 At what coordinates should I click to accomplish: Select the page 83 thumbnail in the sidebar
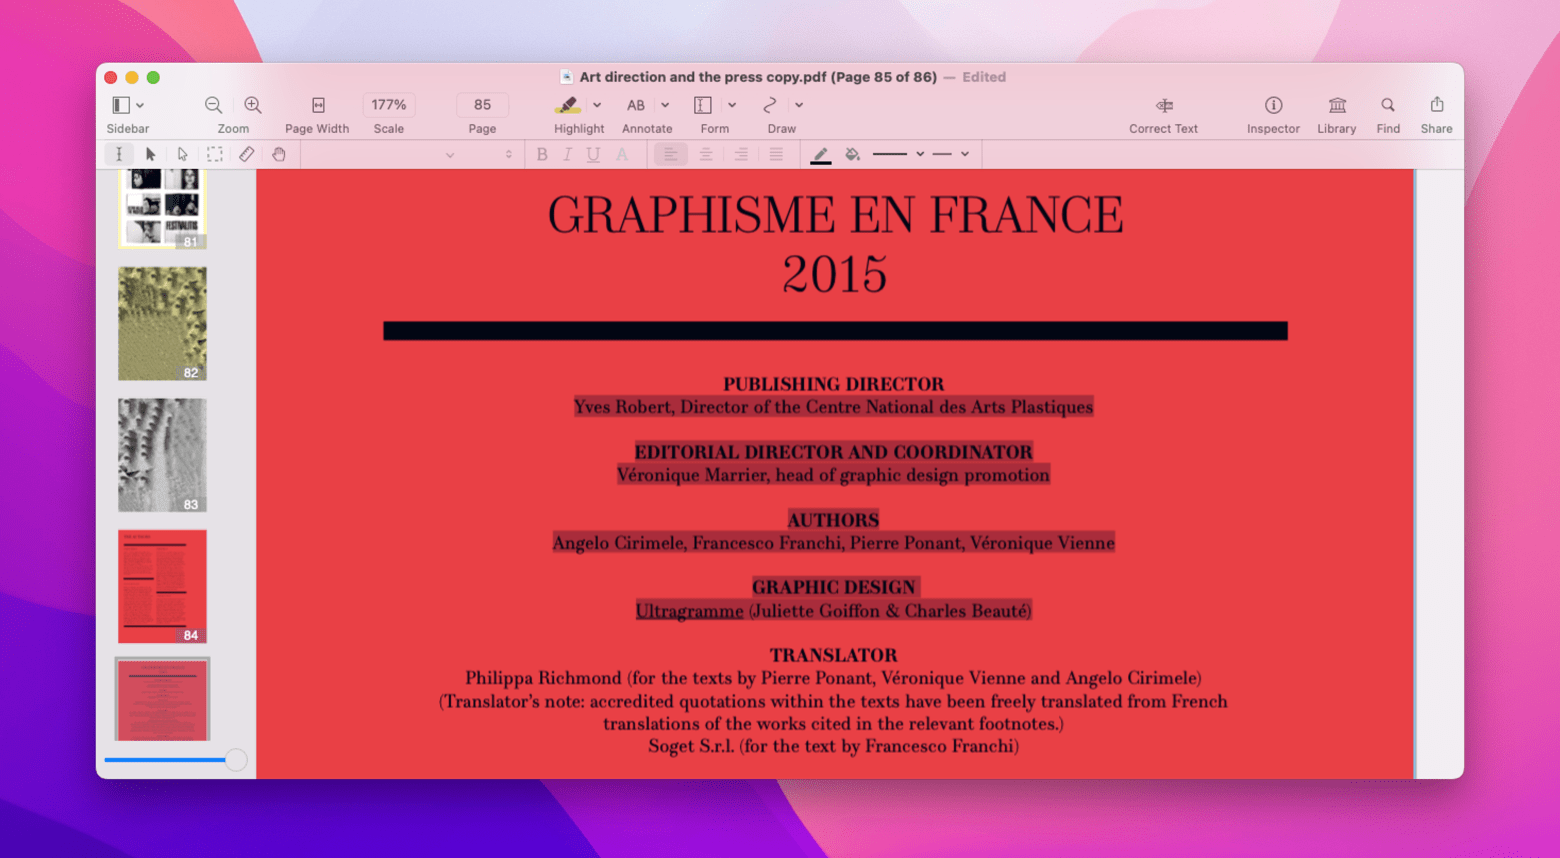pos(161,453)
